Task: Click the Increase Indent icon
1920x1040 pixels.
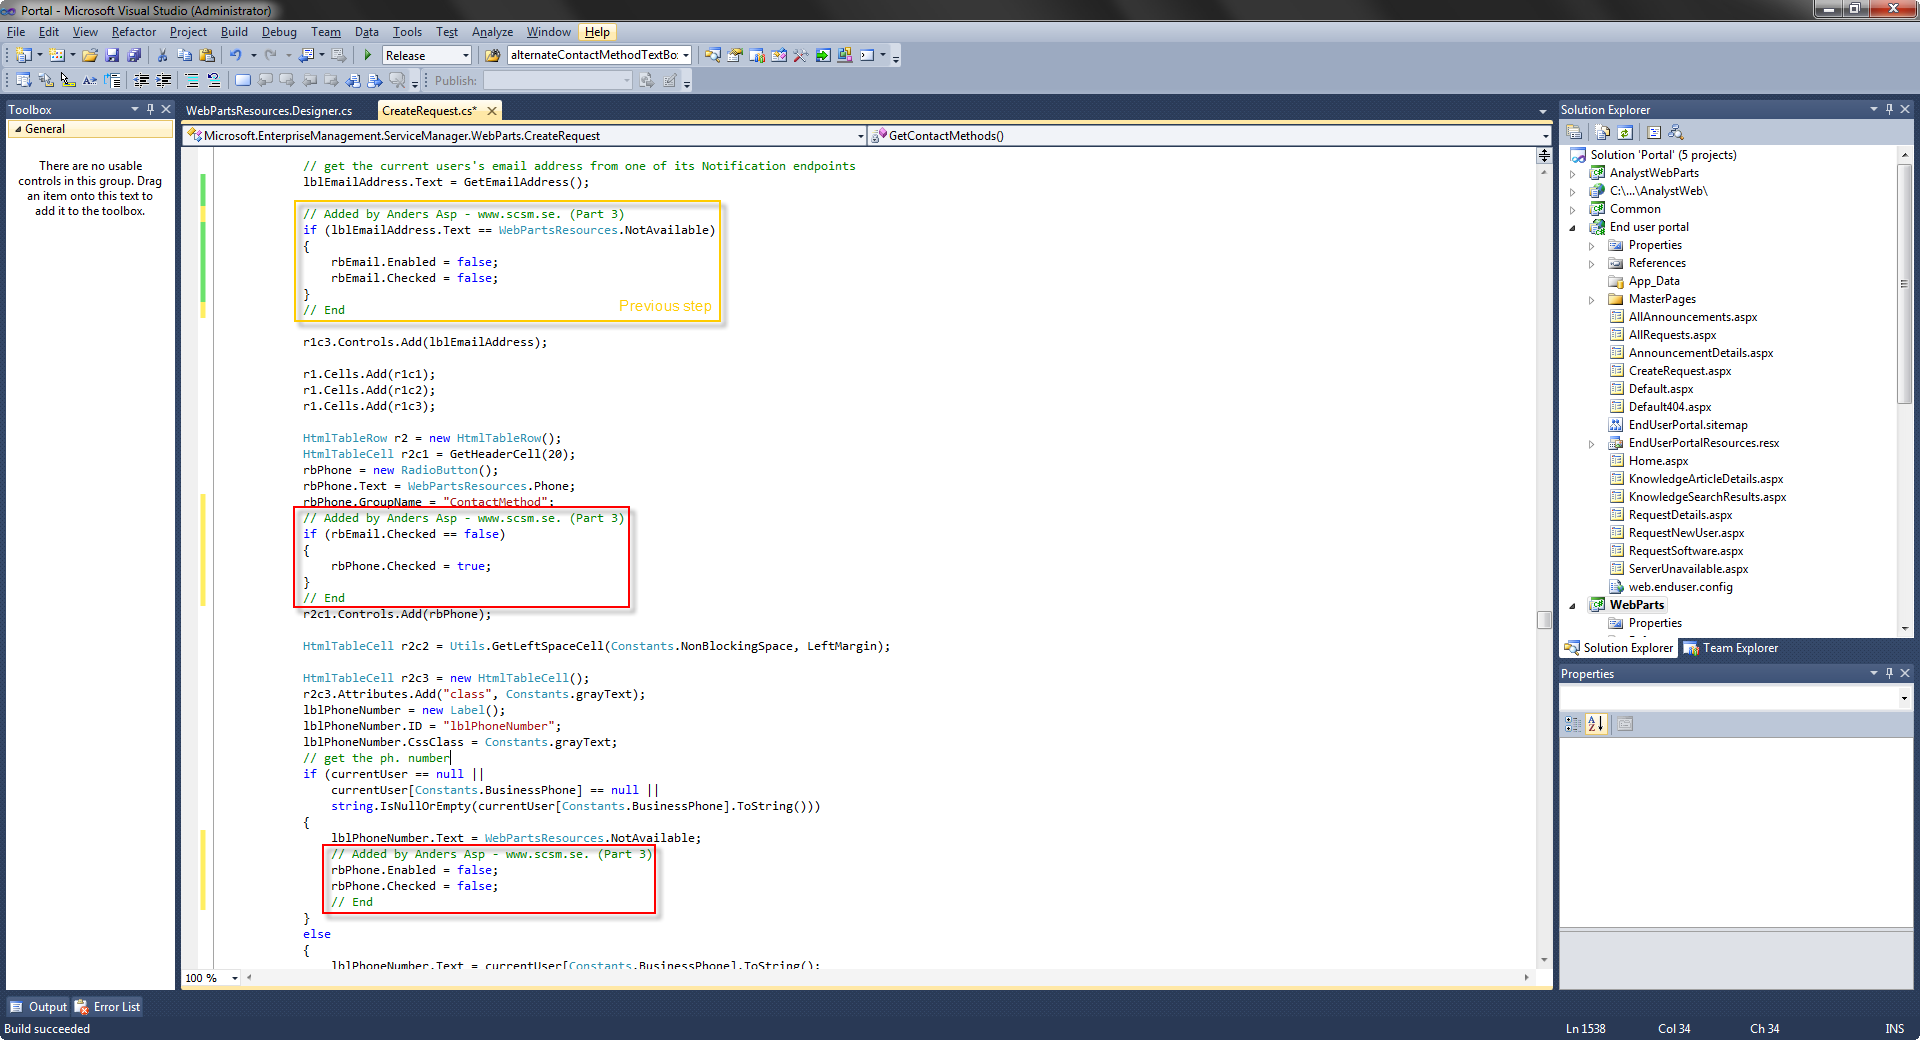Action: (x=164, y=80)
